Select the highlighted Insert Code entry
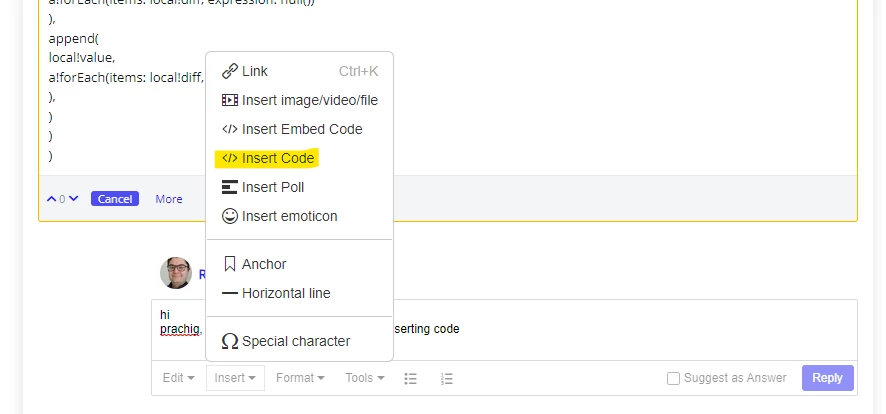Image resolution: width=886 pixels, height=414 pixels. click(x=268, y=159)
